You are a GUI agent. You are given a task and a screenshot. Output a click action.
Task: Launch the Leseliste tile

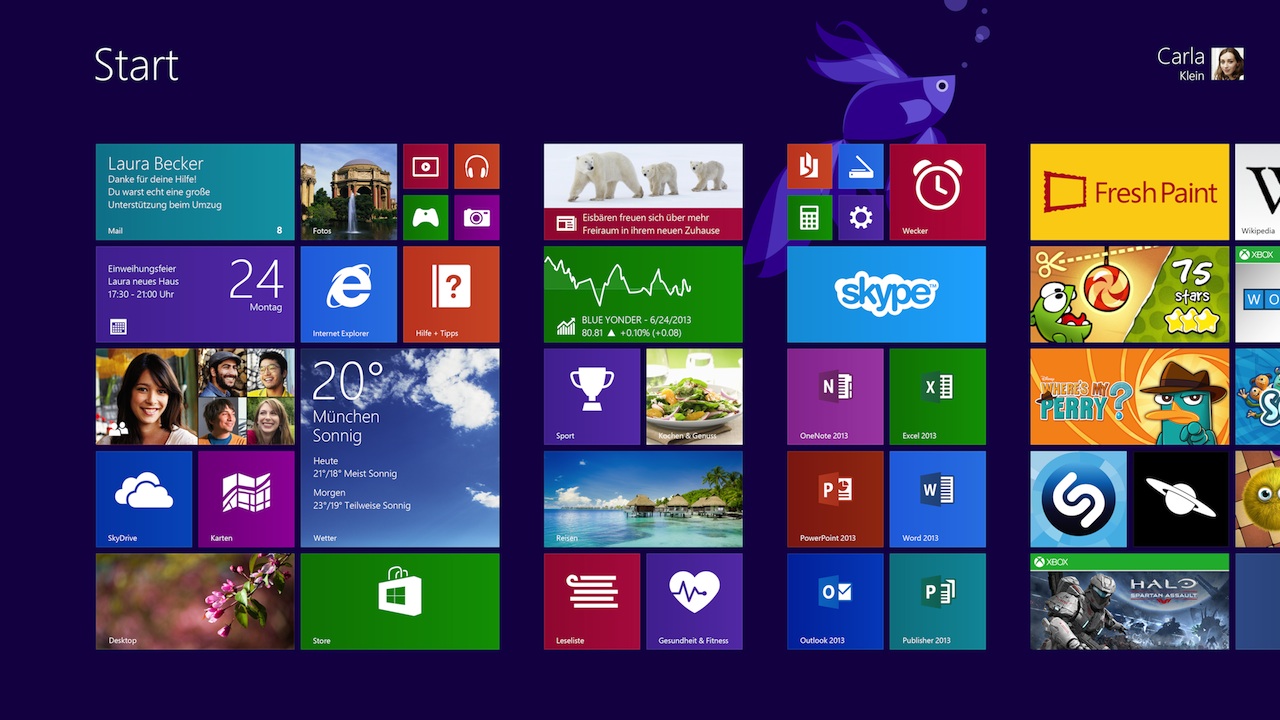tap(592, 602)
